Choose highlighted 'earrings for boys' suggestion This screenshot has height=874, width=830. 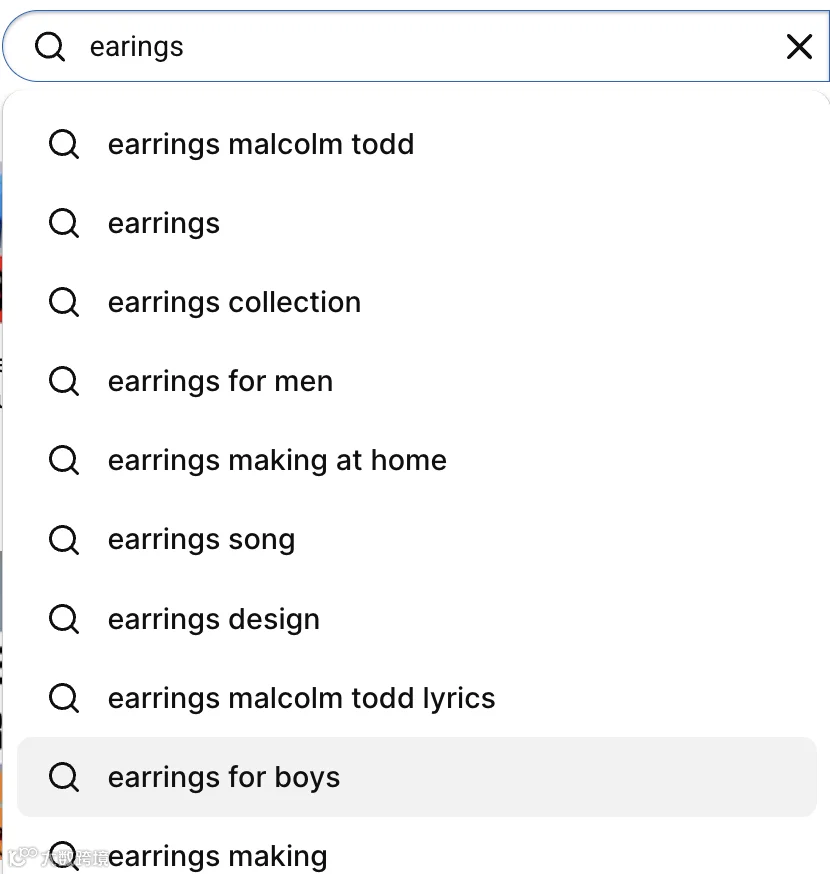tap(417, 777)
